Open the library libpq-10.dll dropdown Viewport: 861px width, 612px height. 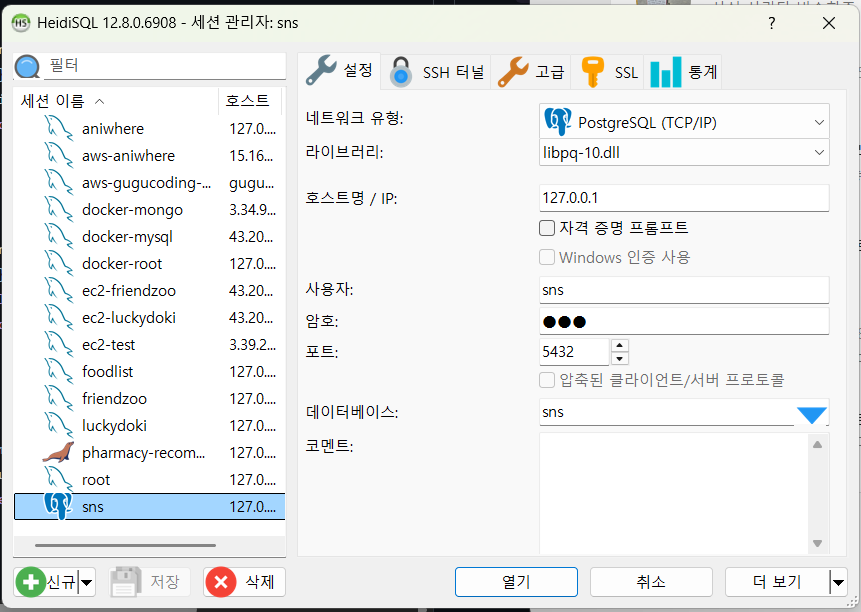pos(819,153)
